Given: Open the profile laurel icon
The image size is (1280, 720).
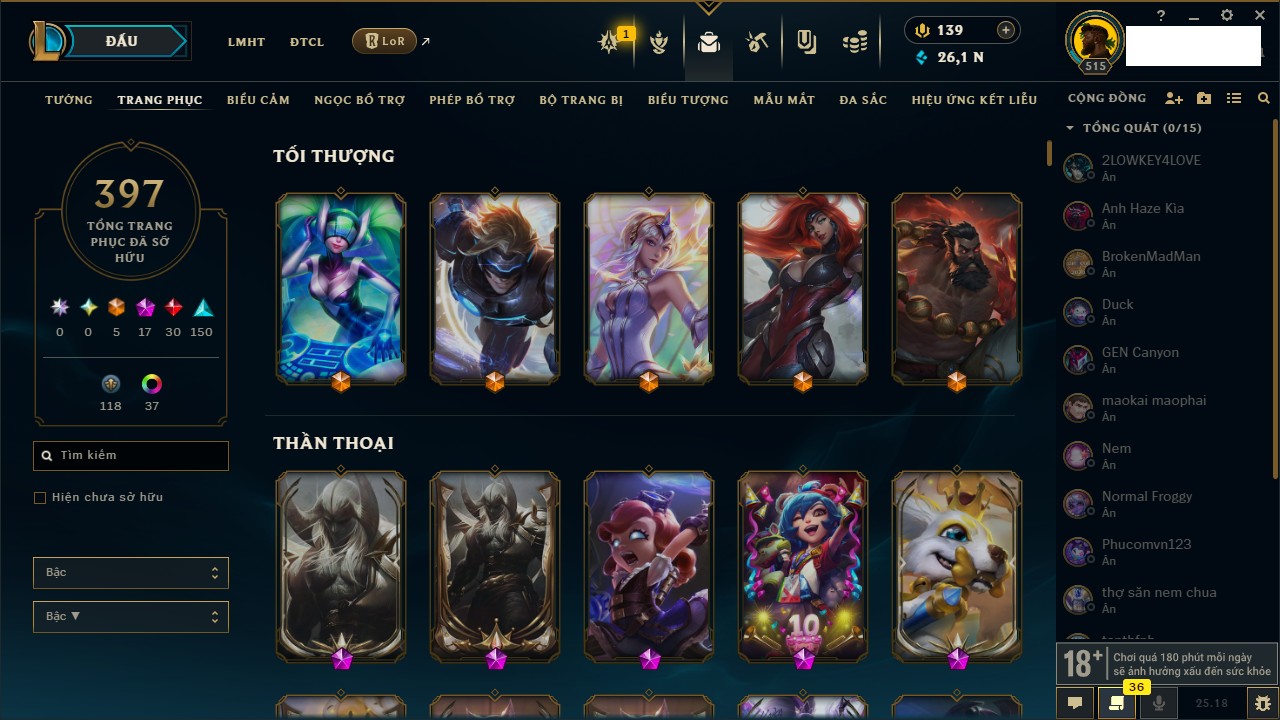Looking at the screenshot, I should point(659,42).
